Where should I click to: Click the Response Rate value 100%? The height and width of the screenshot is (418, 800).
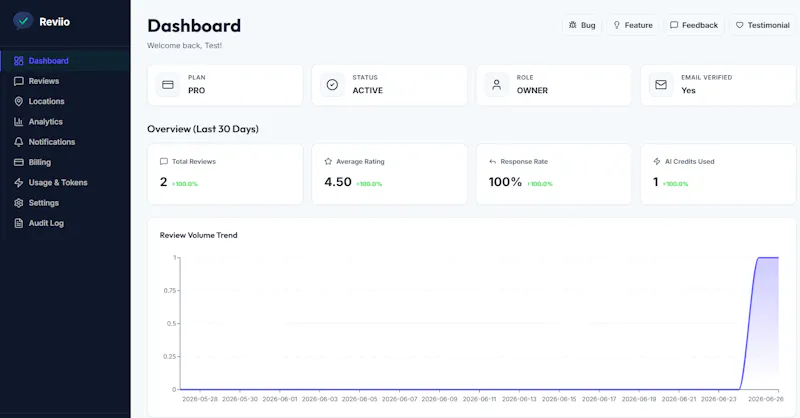click(x=505, y=182)
